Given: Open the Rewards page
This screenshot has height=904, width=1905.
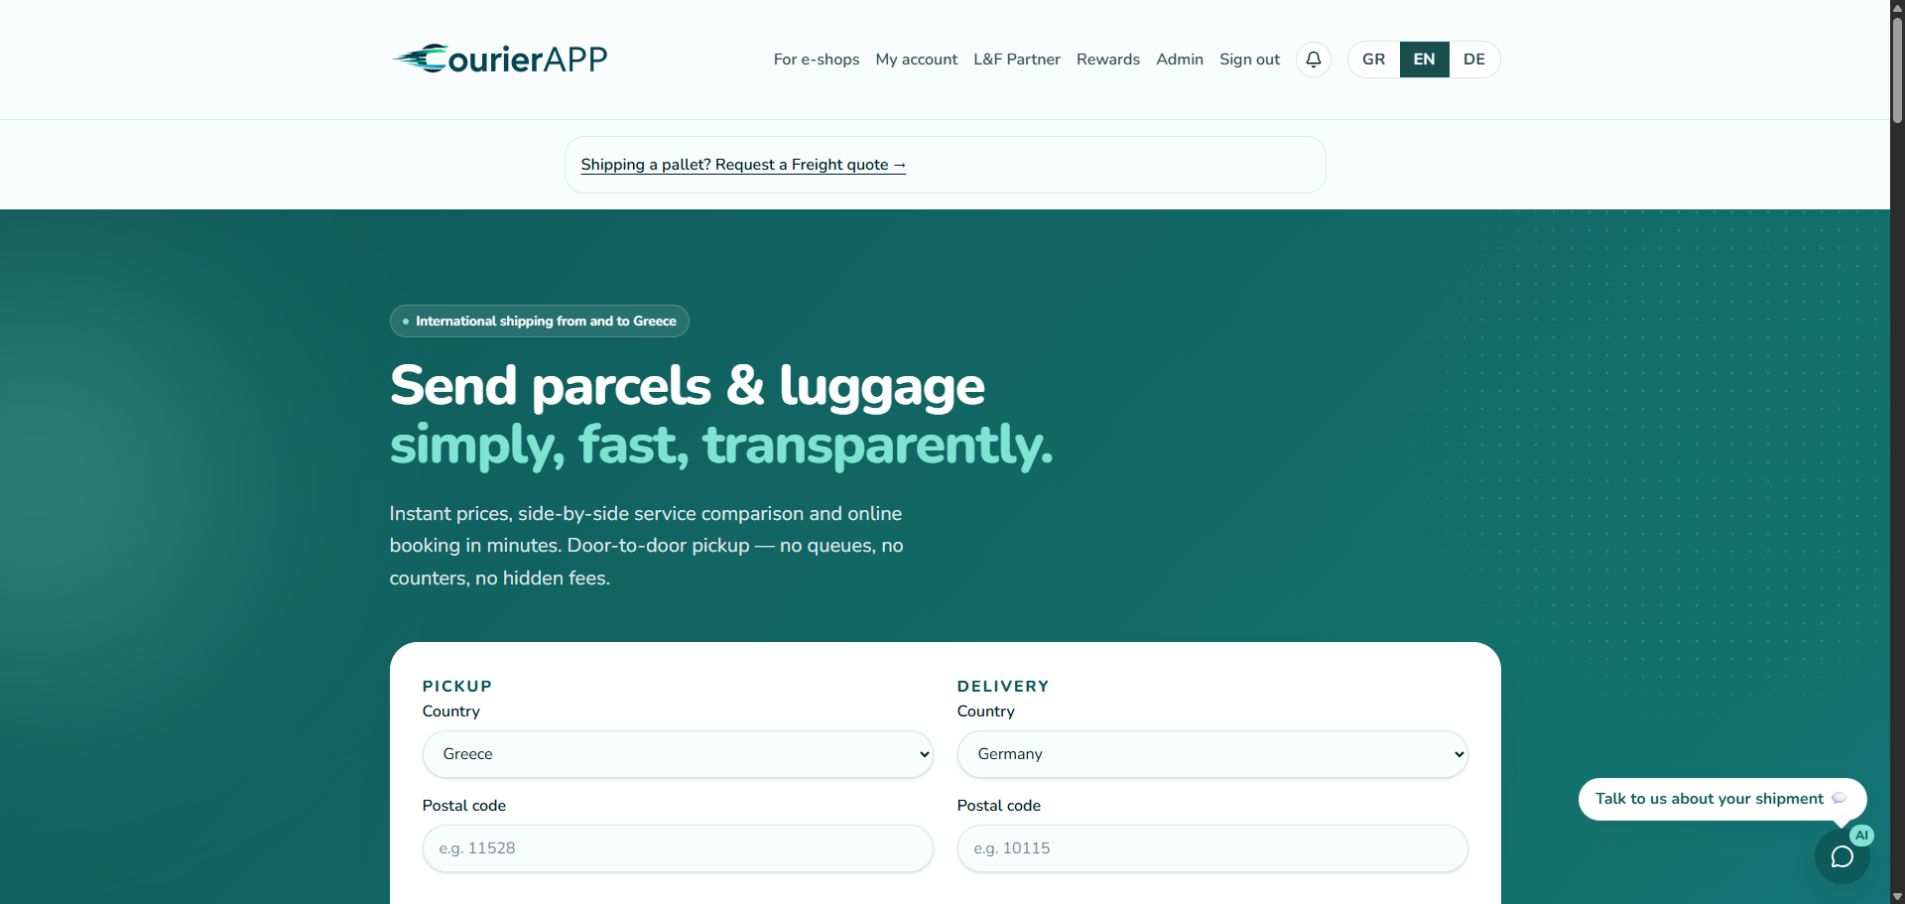Looking at the screenshot, I should coord(1107,59).
